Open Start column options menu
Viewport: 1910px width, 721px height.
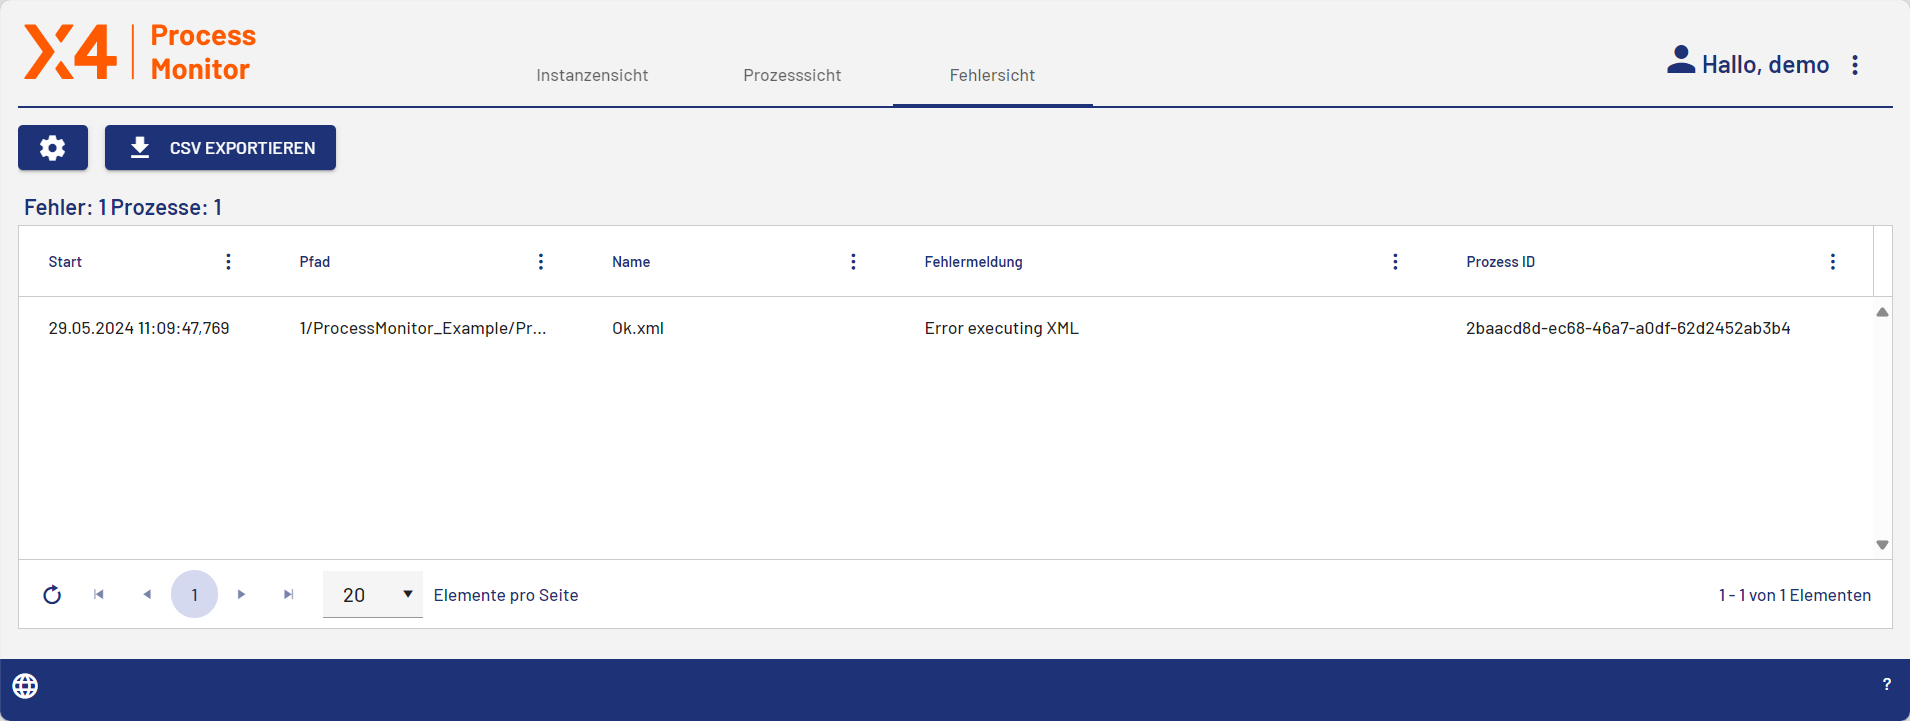click(x=228, y=262)
